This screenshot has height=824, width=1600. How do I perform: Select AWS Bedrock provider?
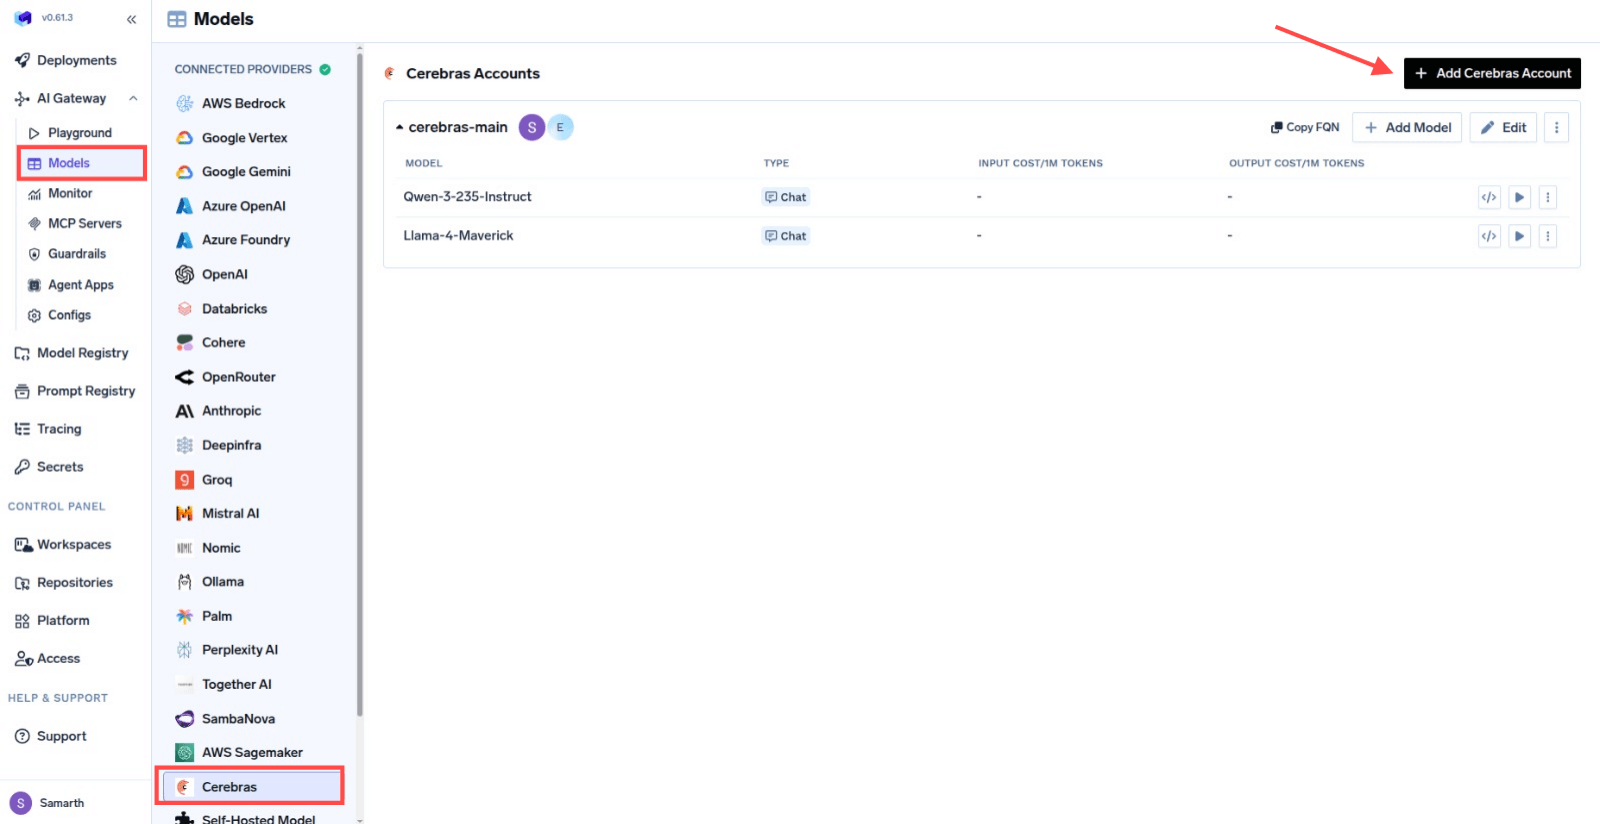pos(230,103)
